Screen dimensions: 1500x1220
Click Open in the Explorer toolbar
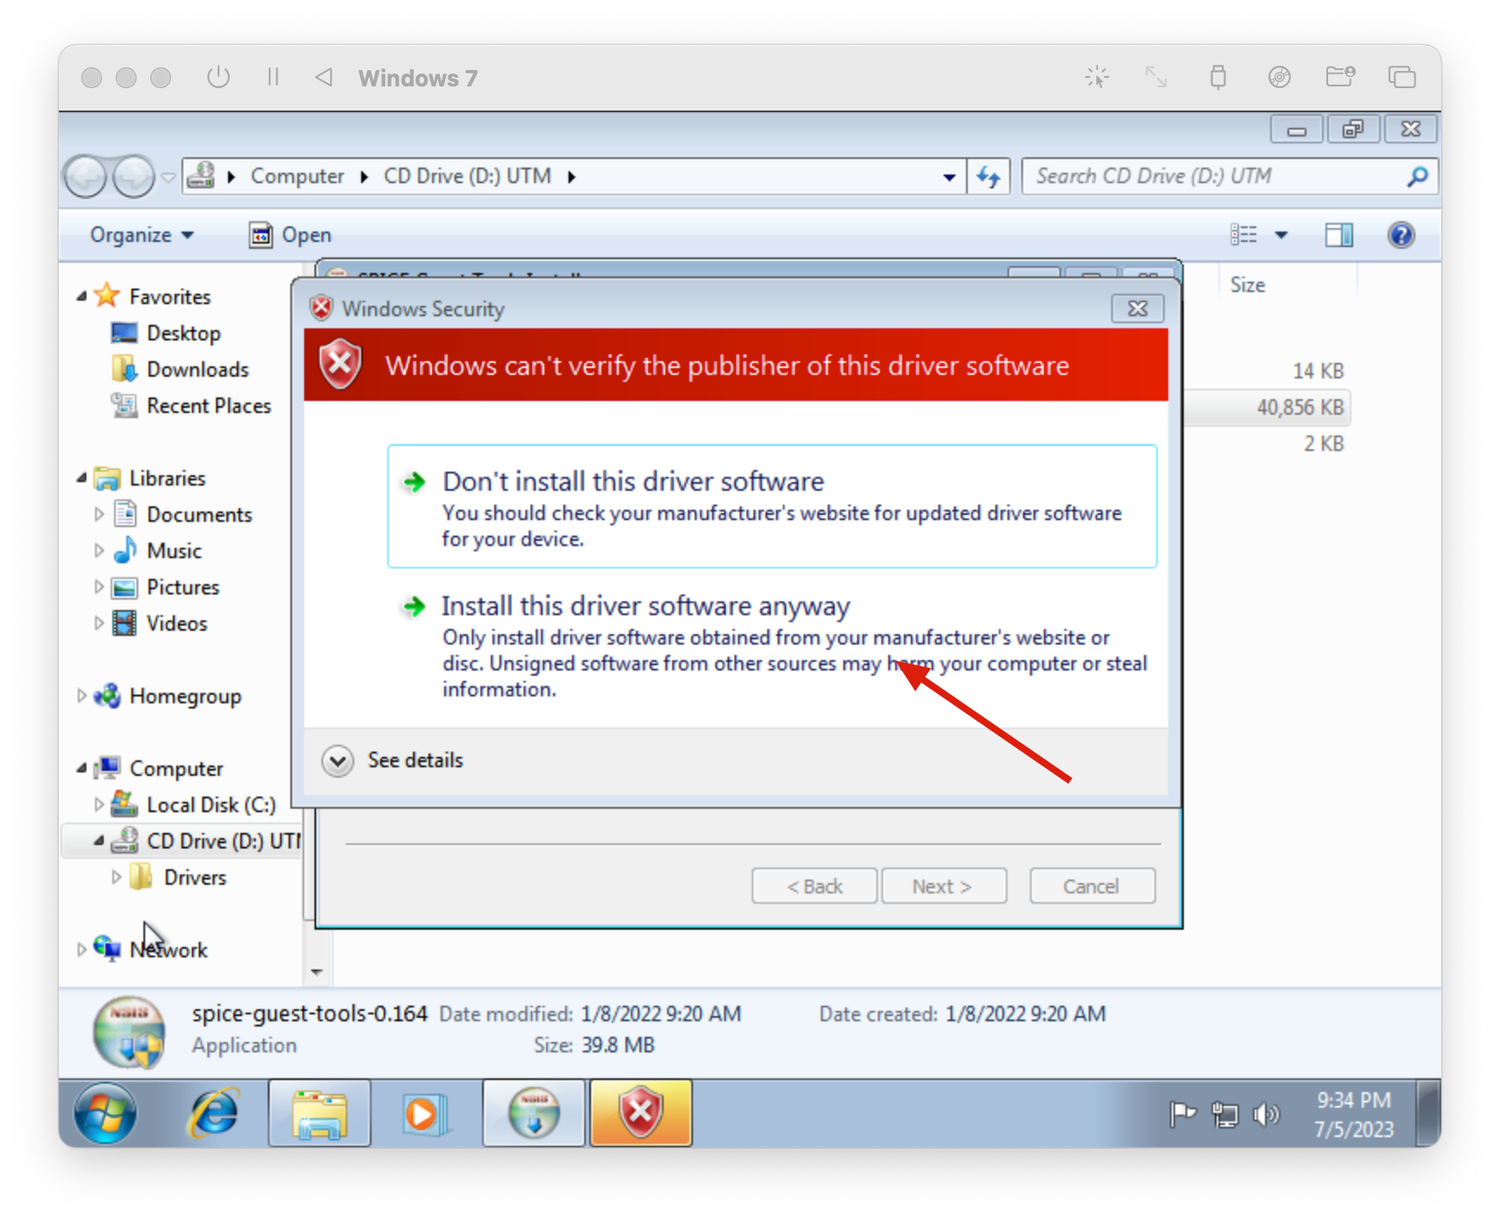291,235
